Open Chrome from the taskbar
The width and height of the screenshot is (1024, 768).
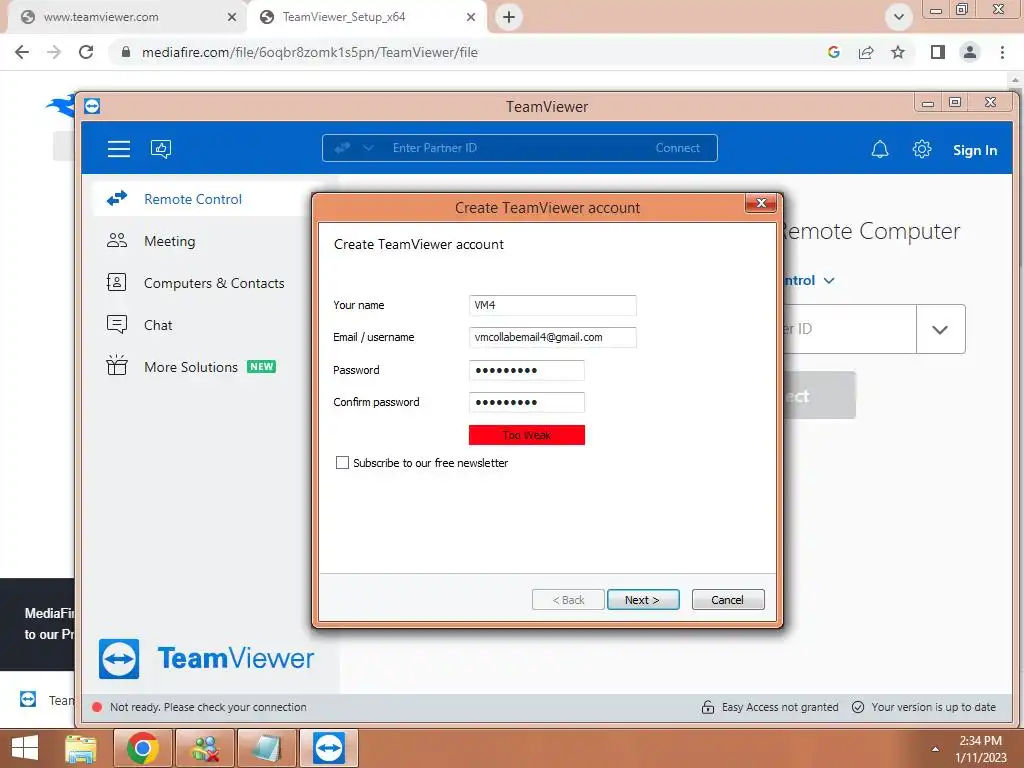coord(143,748)
